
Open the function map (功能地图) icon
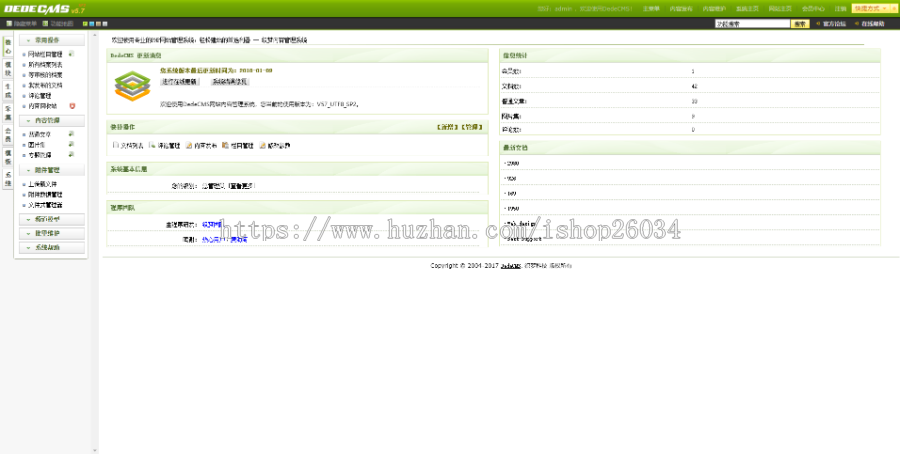[45, 24]
